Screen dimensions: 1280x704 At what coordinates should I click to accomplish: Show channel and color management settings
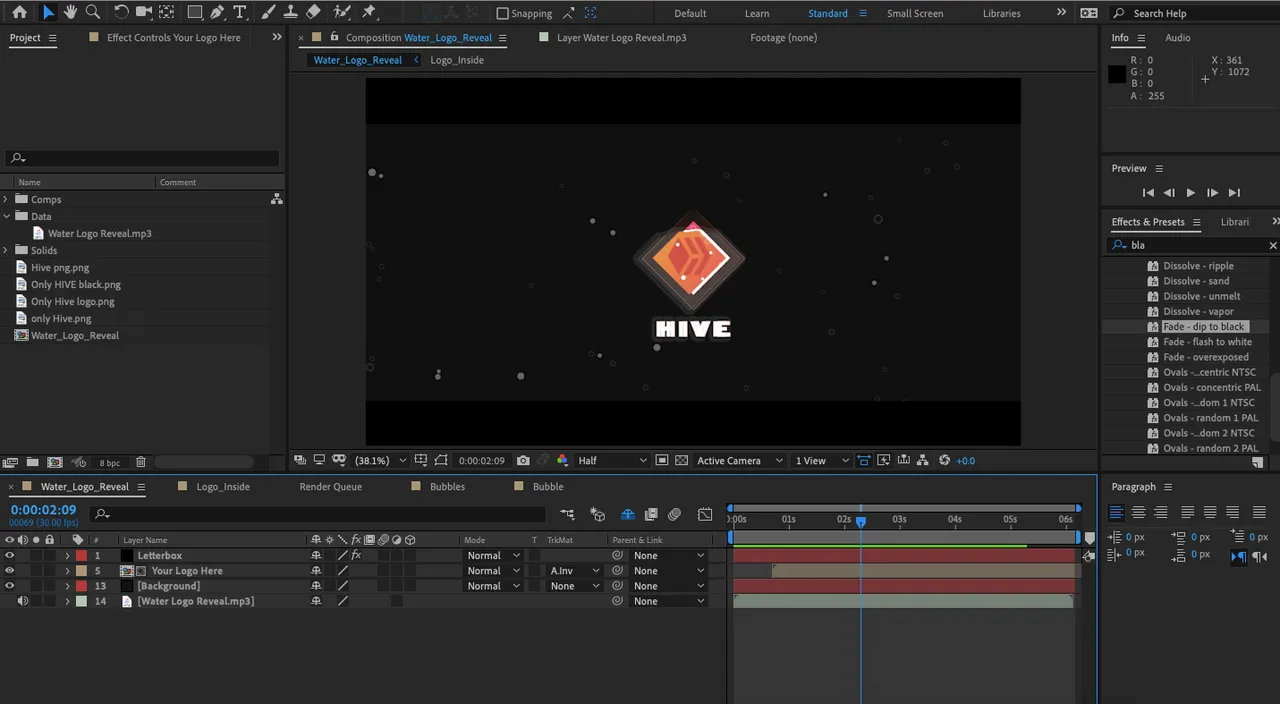point(563,461)
